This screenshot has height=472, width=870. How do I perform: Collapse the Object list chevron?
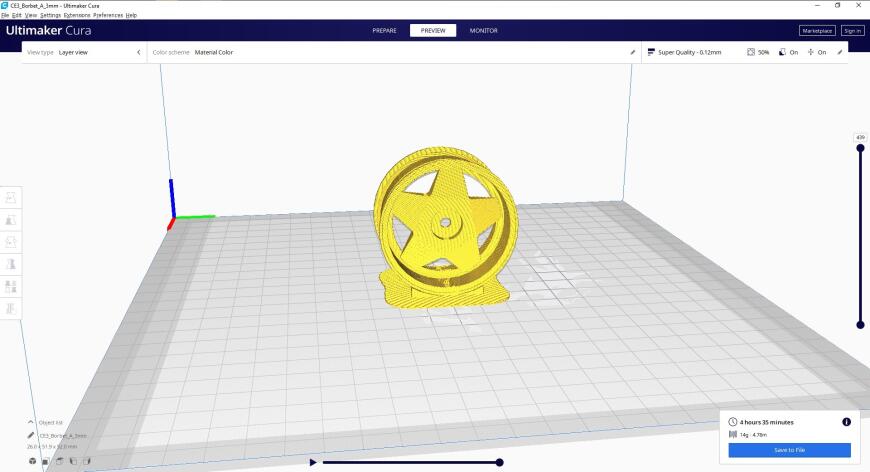coord(31,423)
